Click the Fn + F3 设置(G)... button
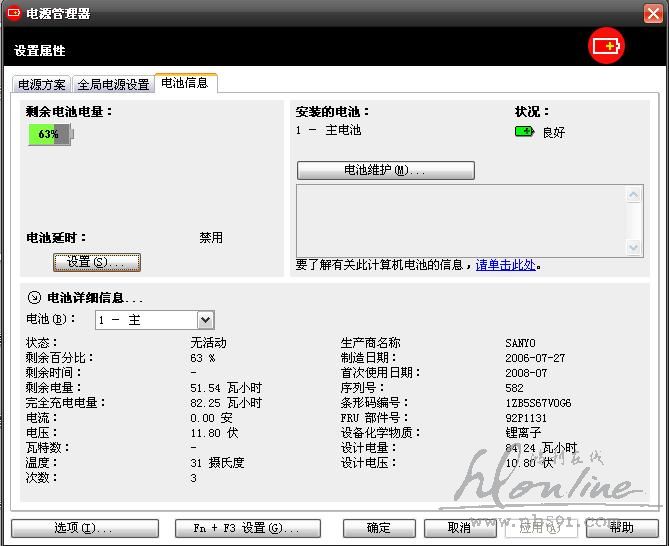This screenshot has width=669, height=546. (x=247, y=527)
